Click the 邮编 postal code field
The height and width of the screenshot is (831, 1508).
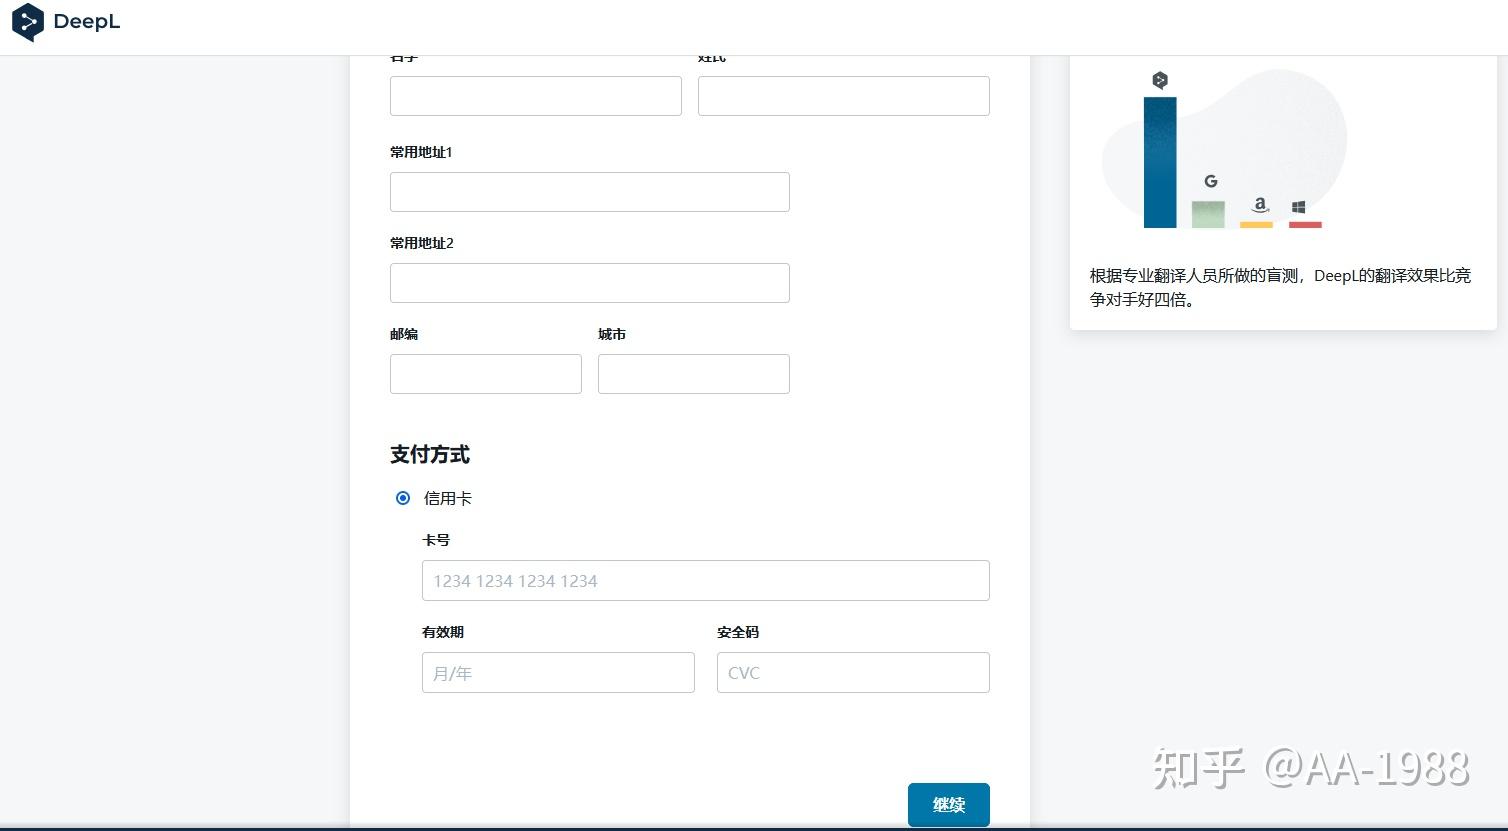pos(485,373)
